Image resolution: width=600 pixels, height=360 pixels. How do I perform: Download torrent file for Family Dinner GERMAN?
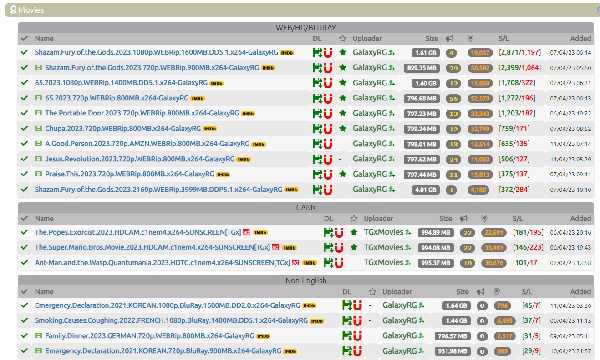click(347, 336)
